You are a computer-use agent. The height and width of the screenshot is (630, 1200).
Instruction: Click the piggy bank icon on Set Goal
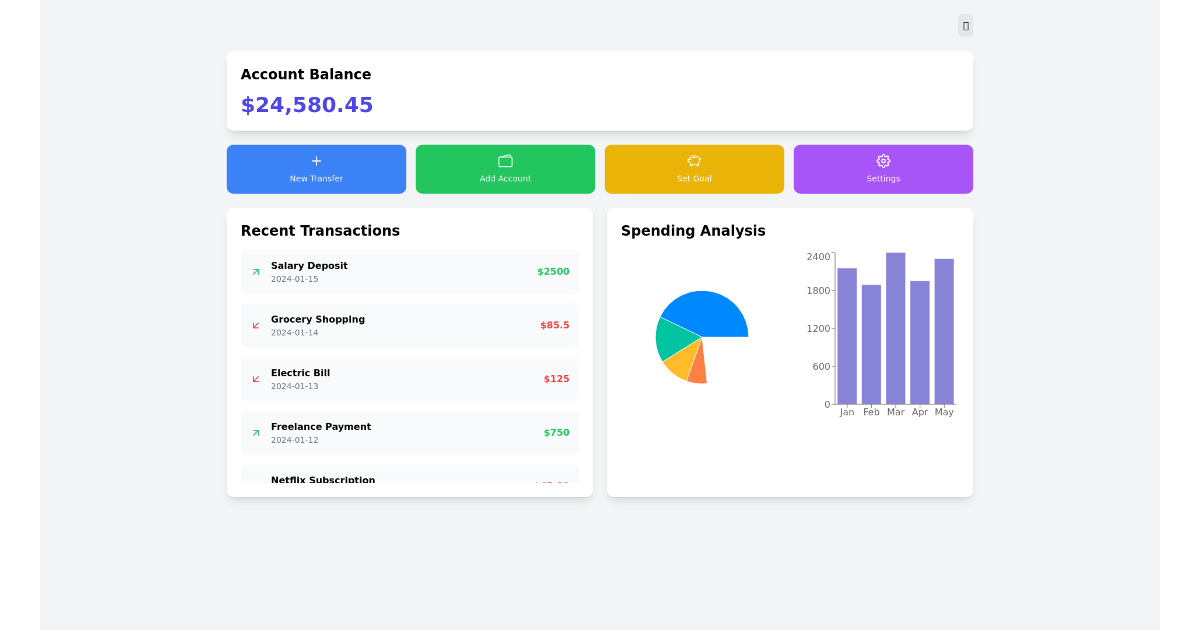[x=694, y=161]
